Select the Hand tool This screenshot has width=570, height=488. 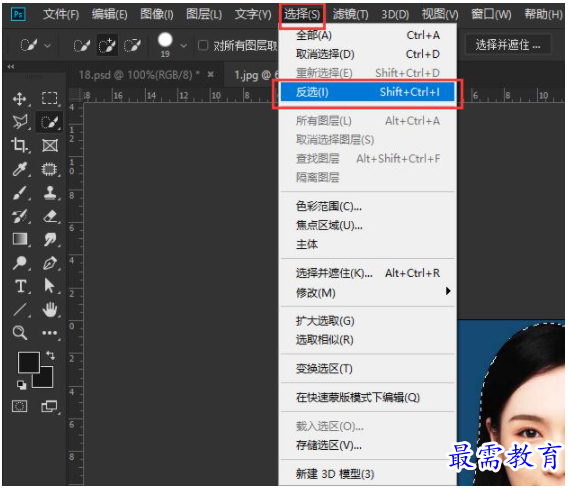49,309
